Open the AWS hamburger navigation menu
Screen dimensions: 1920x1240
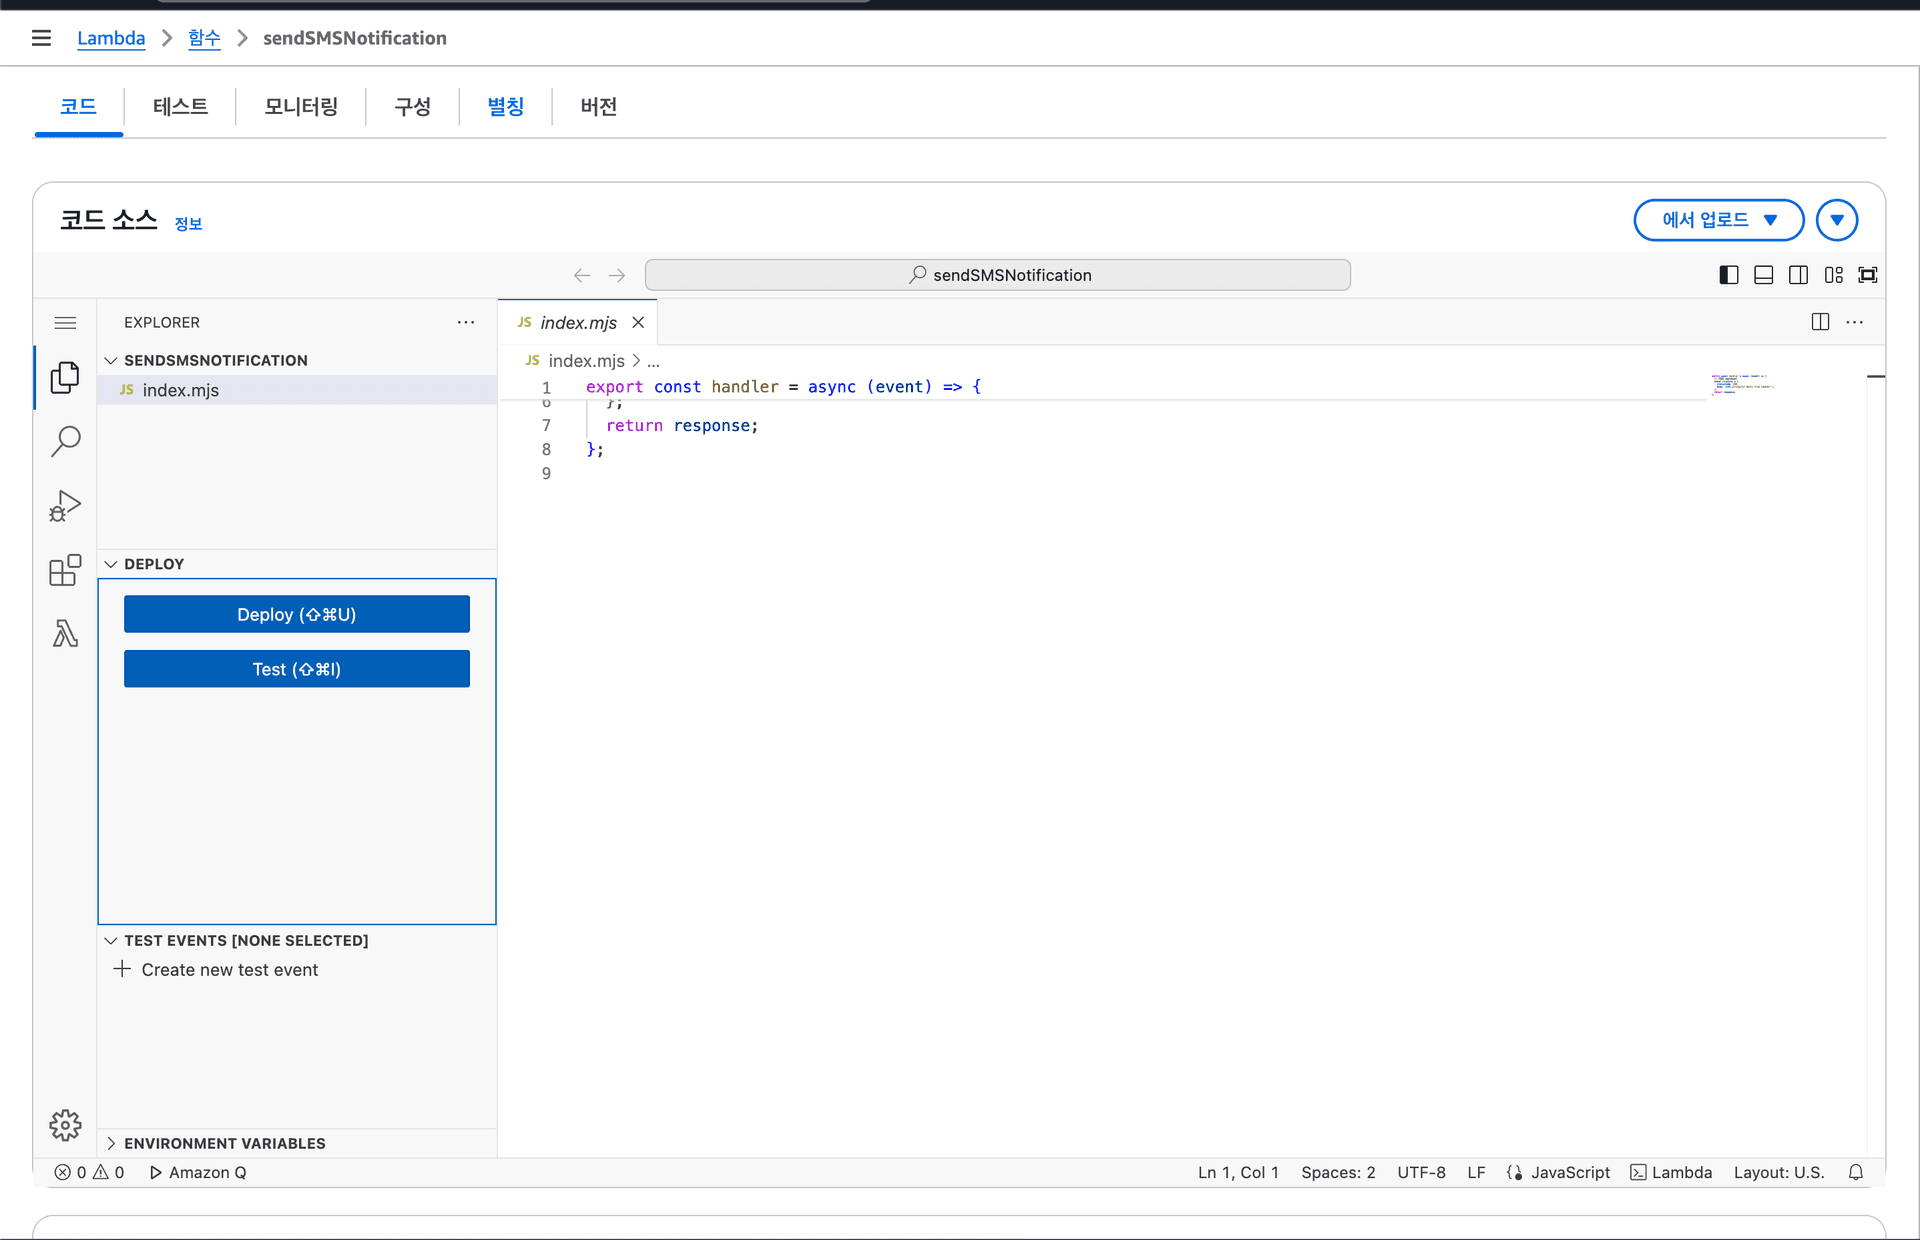coord(41,38)
